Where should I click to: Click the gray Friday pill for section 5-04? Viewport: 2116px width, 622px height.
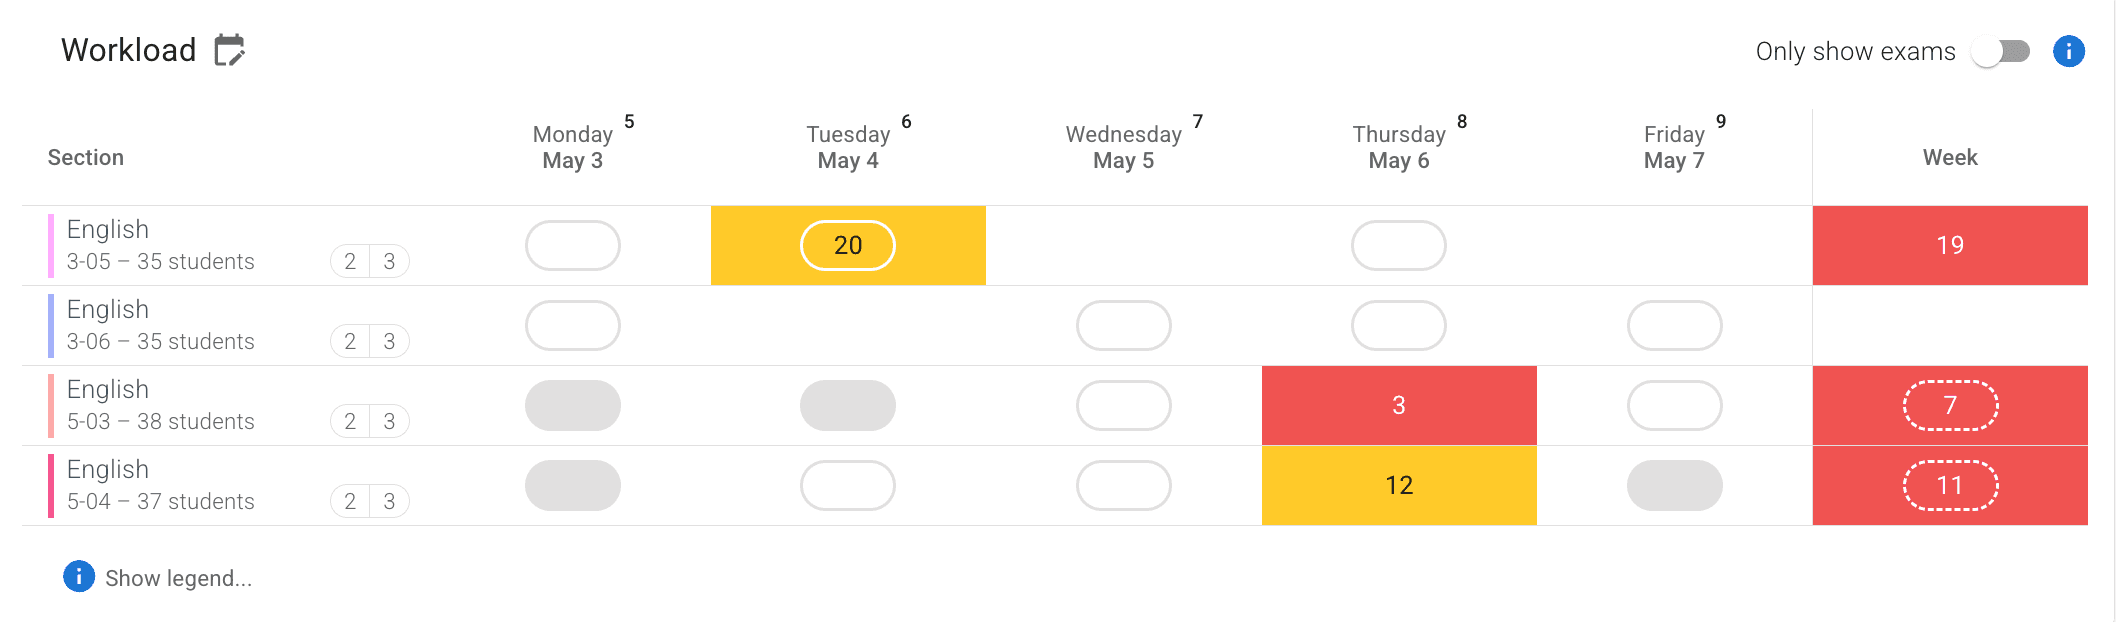(1674, 485)
